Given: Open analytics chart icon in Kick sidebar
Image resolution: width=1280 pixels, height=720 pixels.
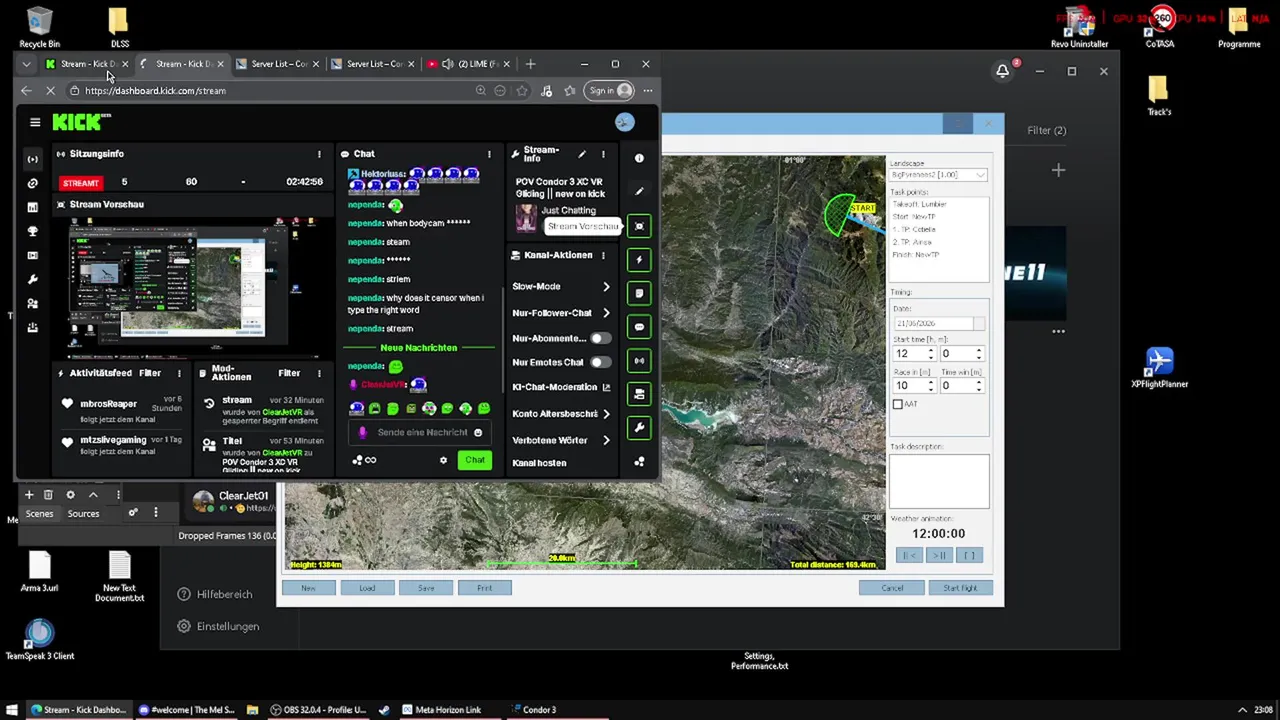Looking at the screenshot, I should pyautogui.click(x=32, y=207).
